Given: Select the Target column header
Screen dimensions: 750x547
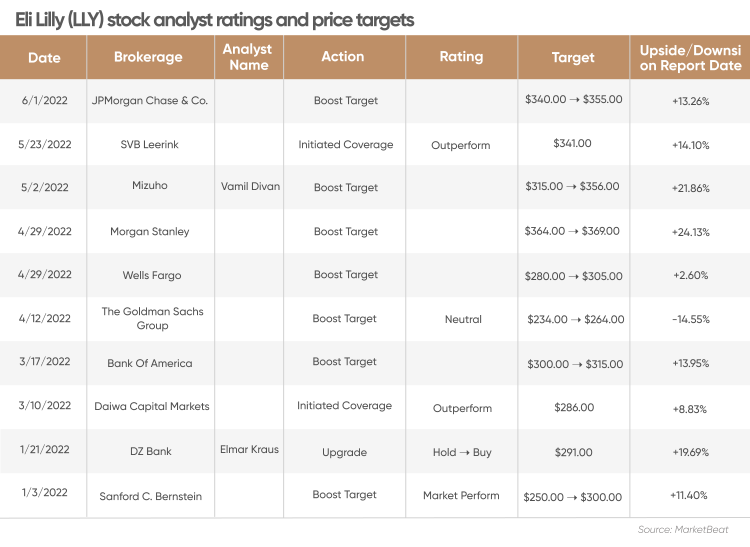Looking at the screenshot, I should pos(573,57).
